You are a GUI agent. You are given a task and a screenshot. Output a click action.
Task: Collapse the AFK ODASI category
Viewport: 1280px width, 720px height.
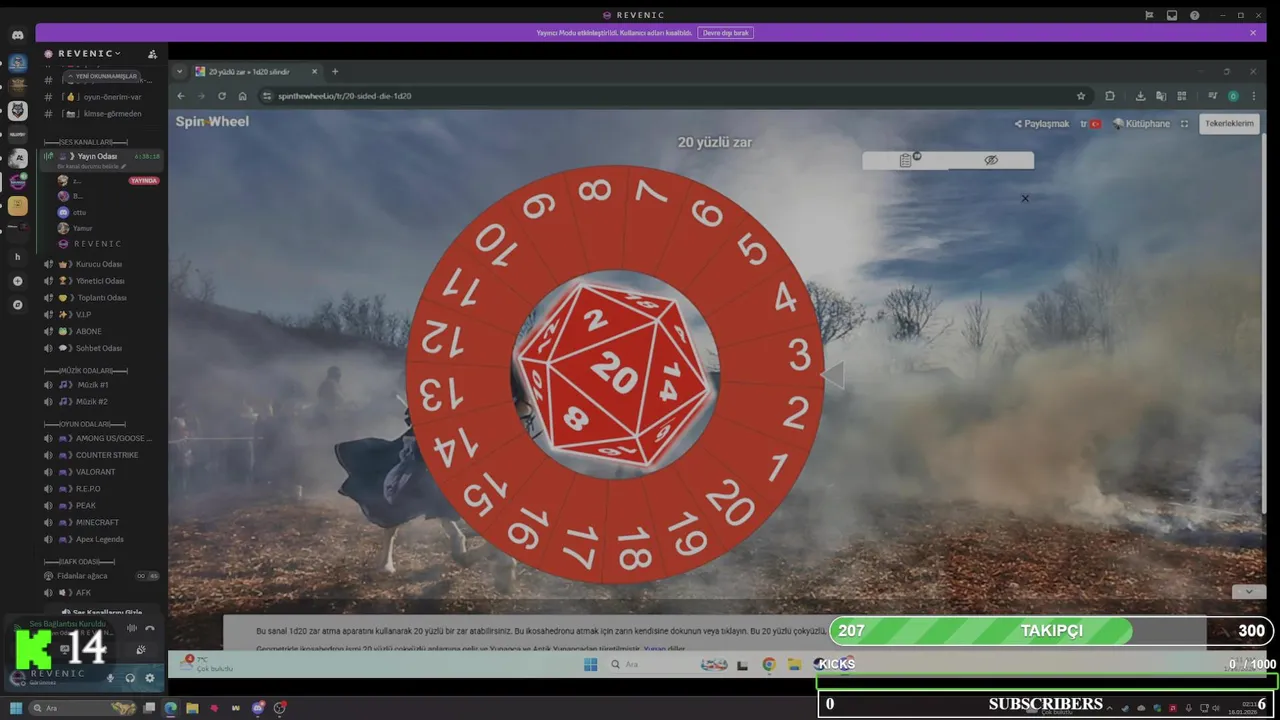[80, 562]
